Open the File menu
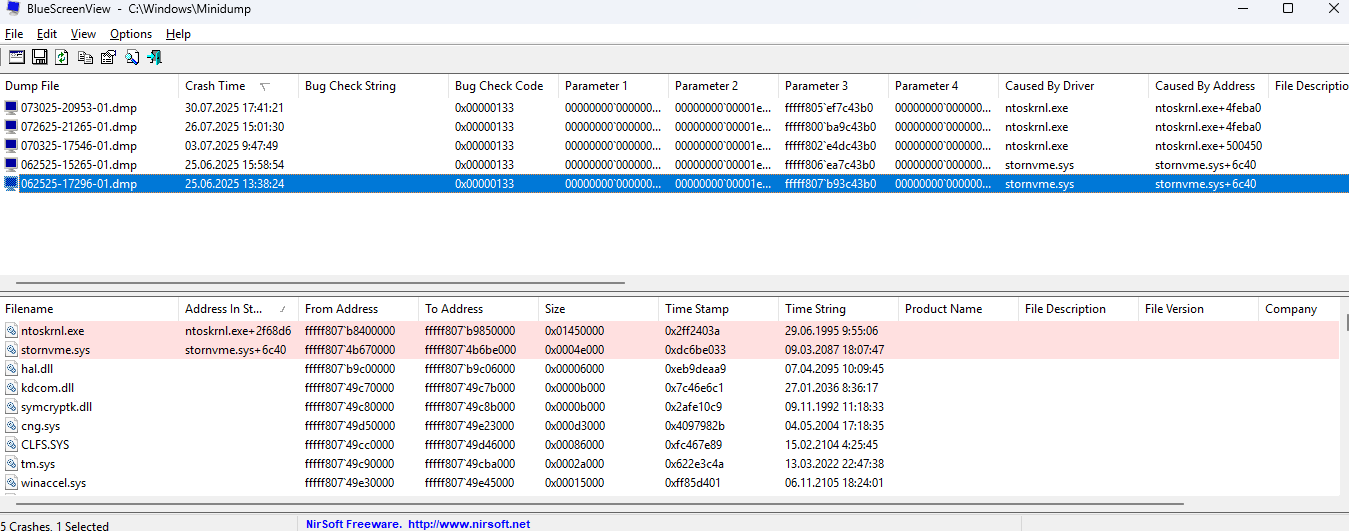 tap(14, 34)
